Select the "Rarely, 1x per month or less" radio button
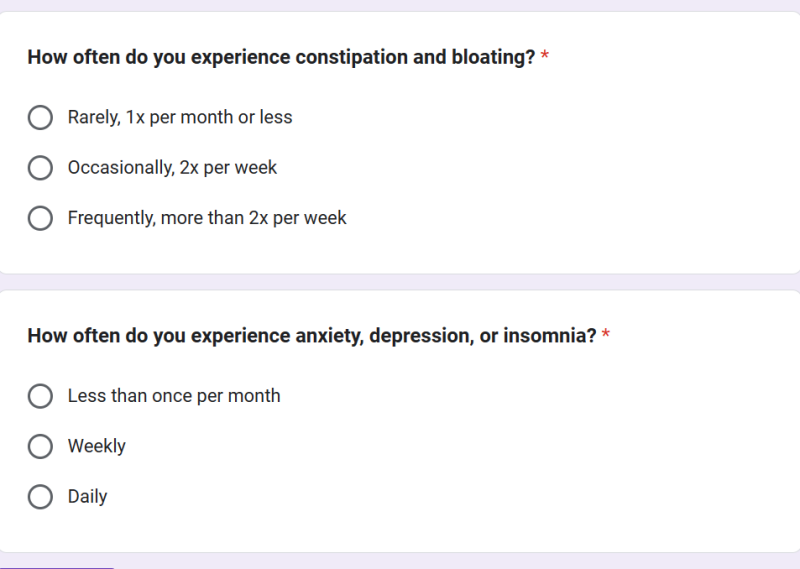This screenshot has width=800, height=569. click(x=40, y=118)
